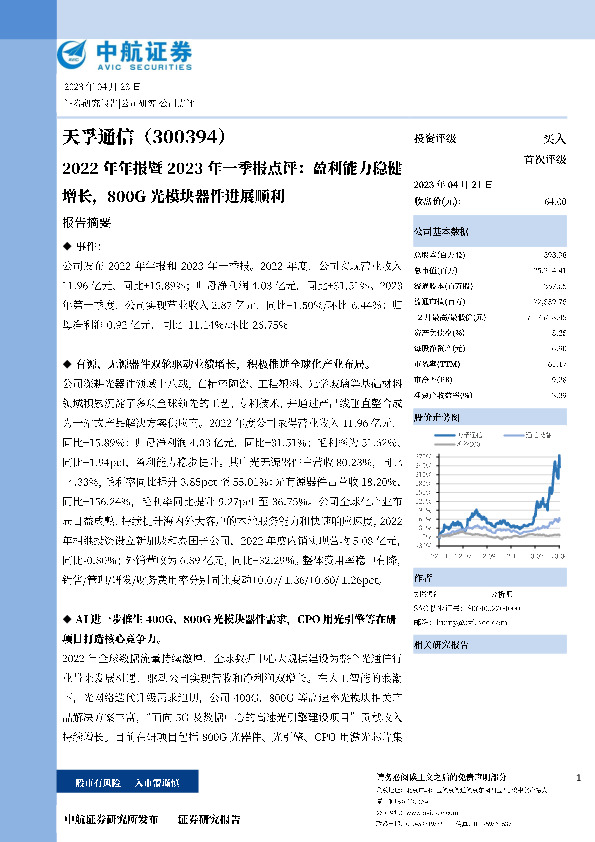Screen dimensions: 595x842
Task: Click the page number 1 at bottom right
Action: [578, 777]
